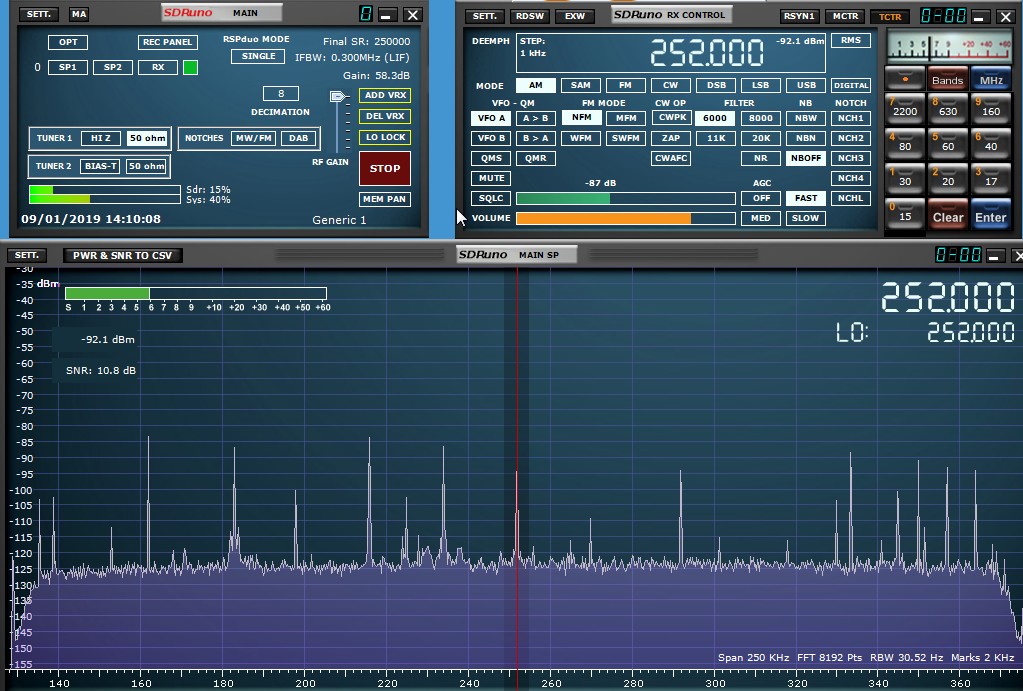Select Tuner 2 50 ohm input
This screenshot has height=691, width=1023.
[x=147, y=166]
